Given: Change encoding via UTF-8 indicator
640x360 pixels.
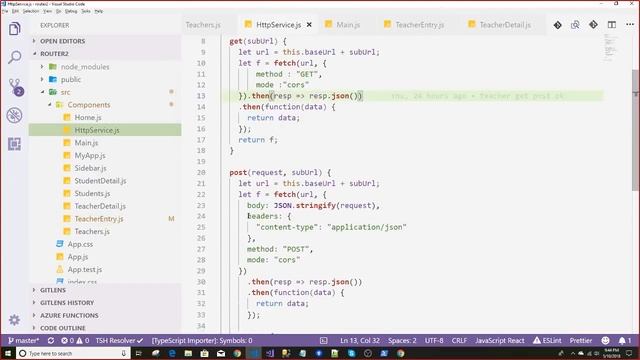Looking at the screenshot, I should pyautogui.click(x=434, y=340).
